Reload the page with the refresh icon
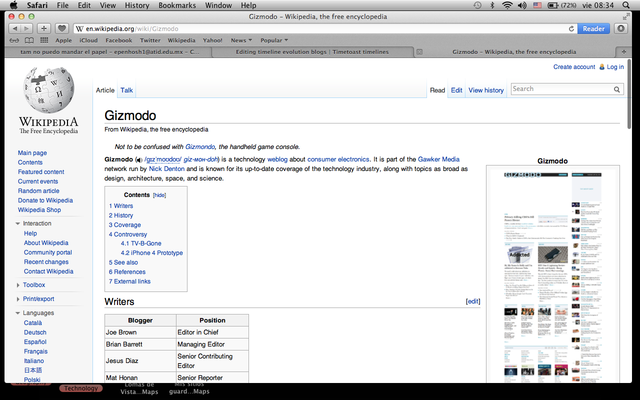Viewport: 640px width, 400px height. [x=571, y=29]
